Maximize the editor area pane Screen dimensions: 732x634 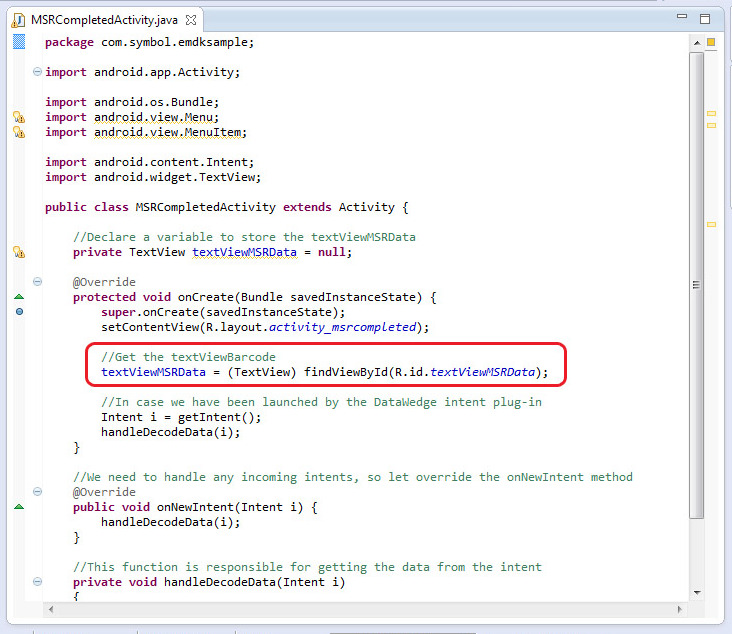click(x=705, y=18)
